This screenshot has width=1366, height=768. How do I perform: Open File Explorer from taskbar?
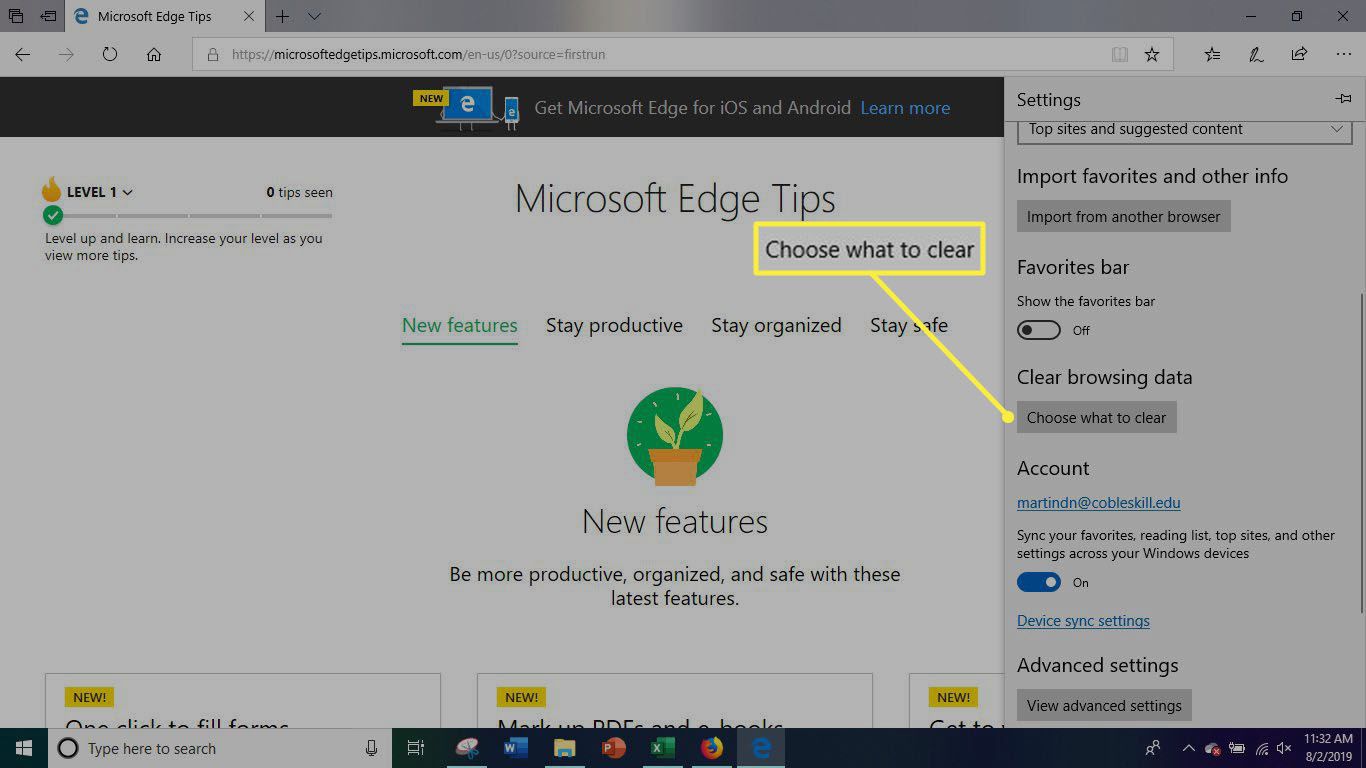point(565,748)
